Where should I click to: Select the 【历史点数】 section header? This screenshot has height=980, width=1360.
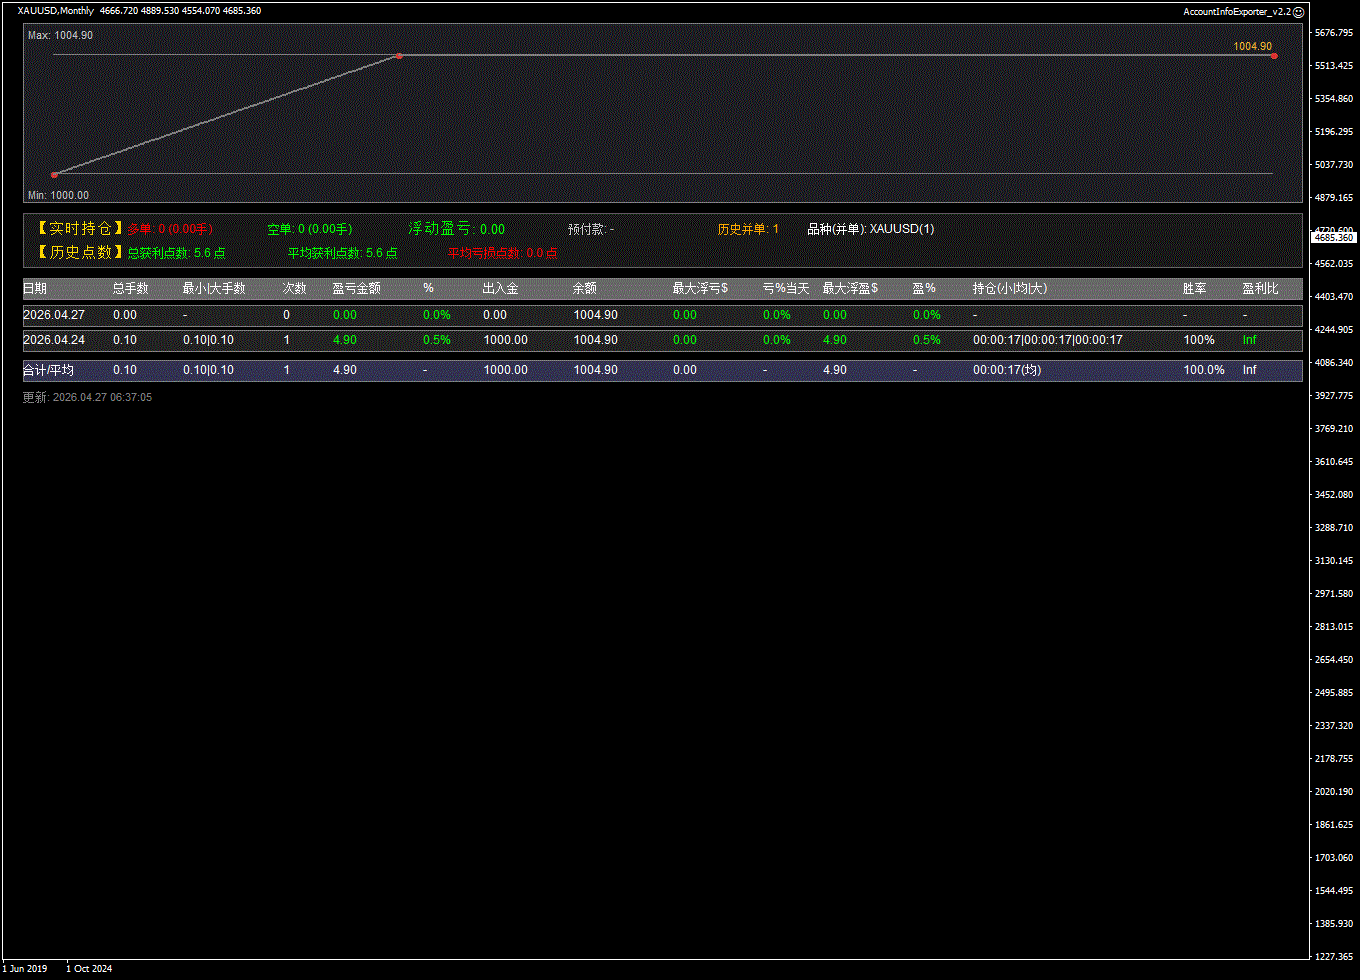78,253
